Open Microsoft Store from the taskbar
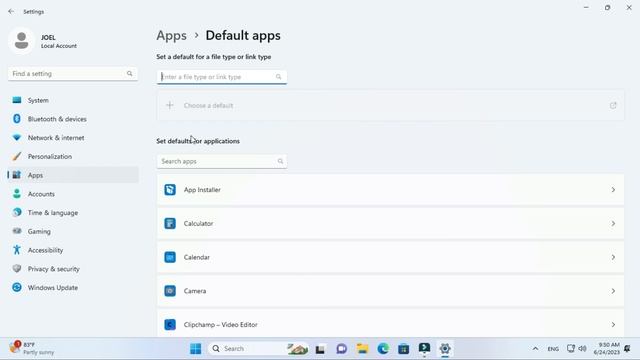640x360 pixels. tap(404, 349)
